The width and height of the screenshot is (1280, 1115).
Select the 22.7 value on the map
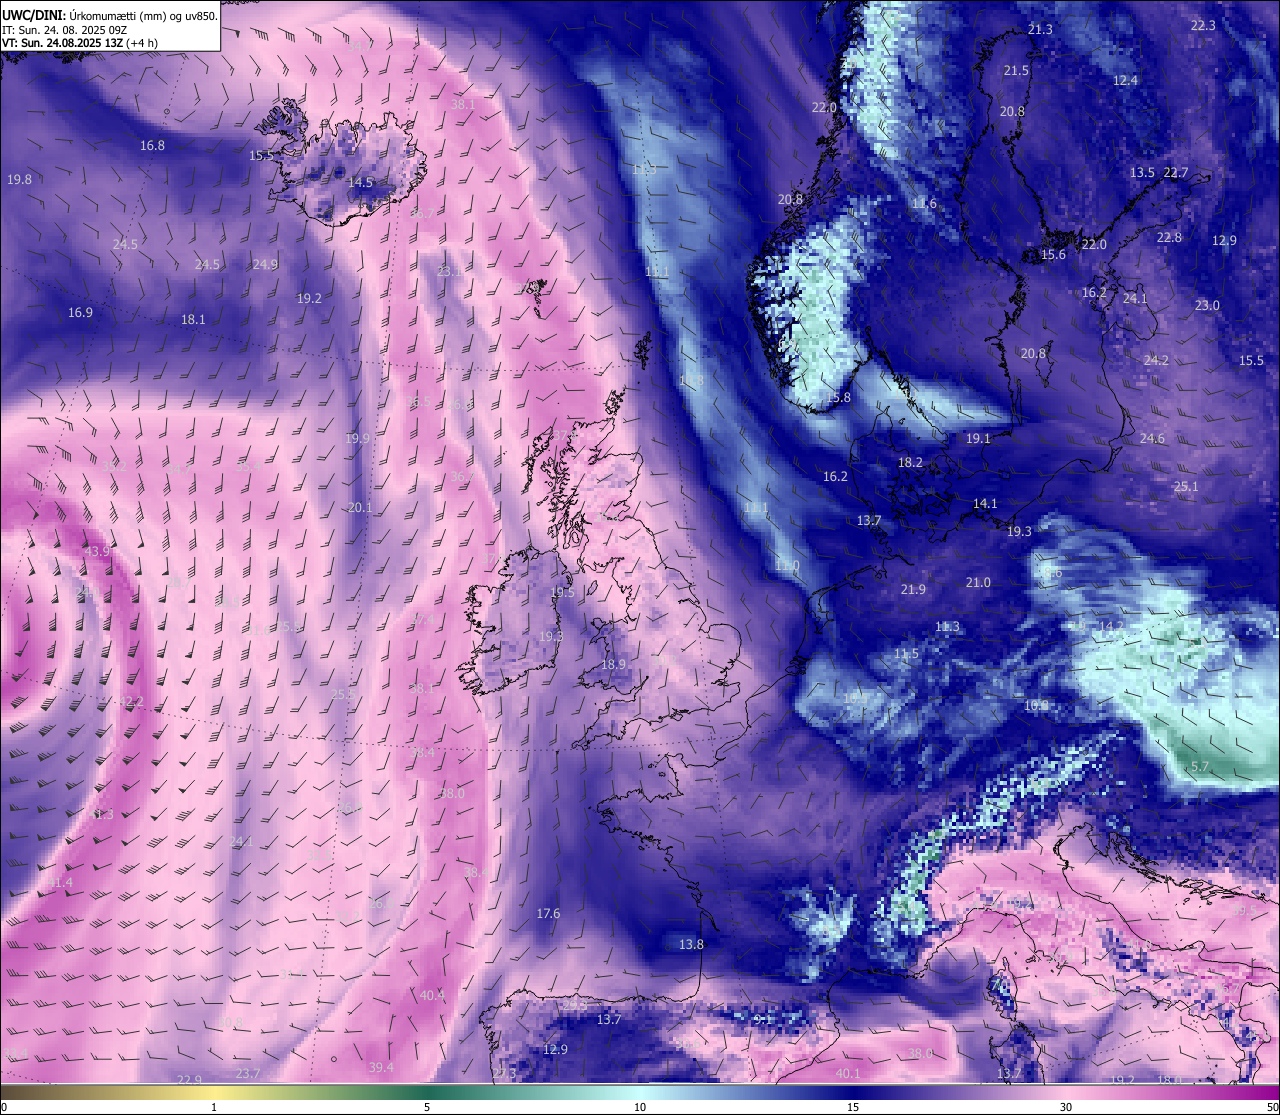[x=1176, y=172]
